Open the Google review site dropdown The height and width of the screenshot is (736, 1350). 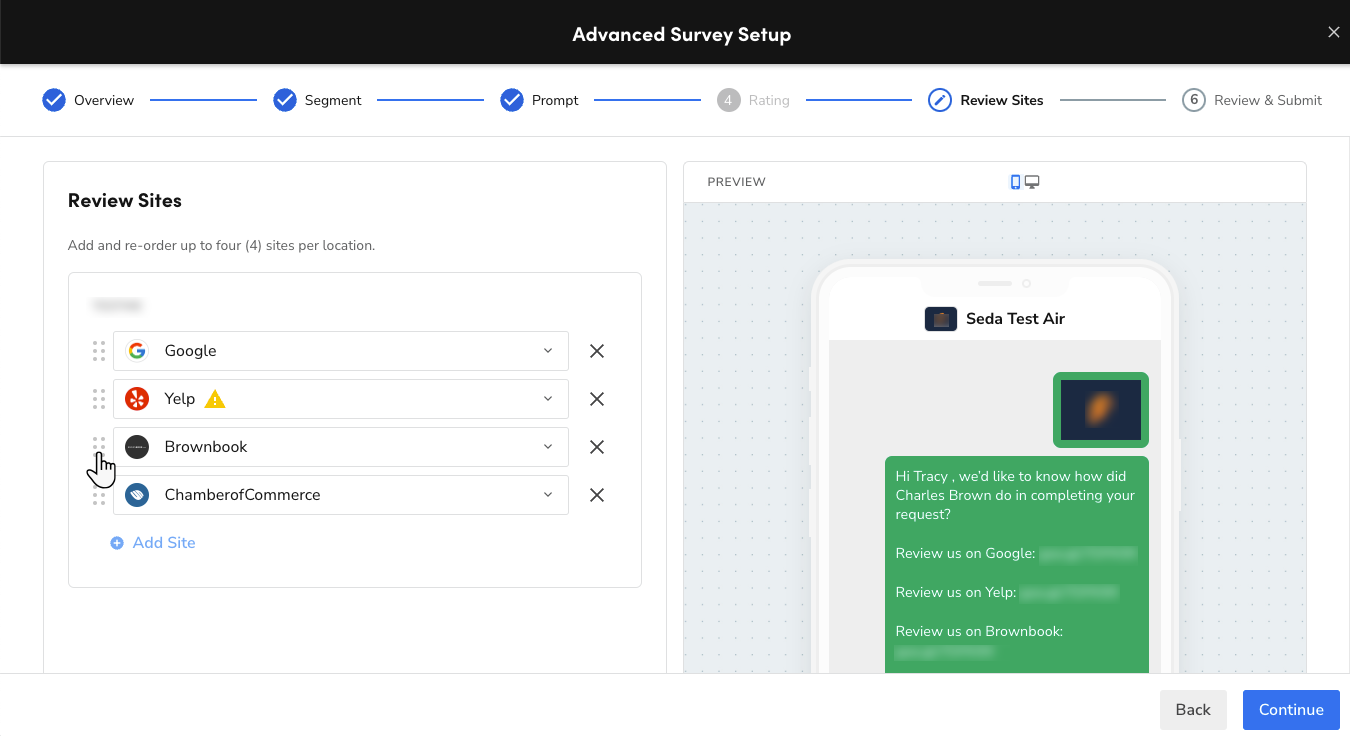(548, 351)
